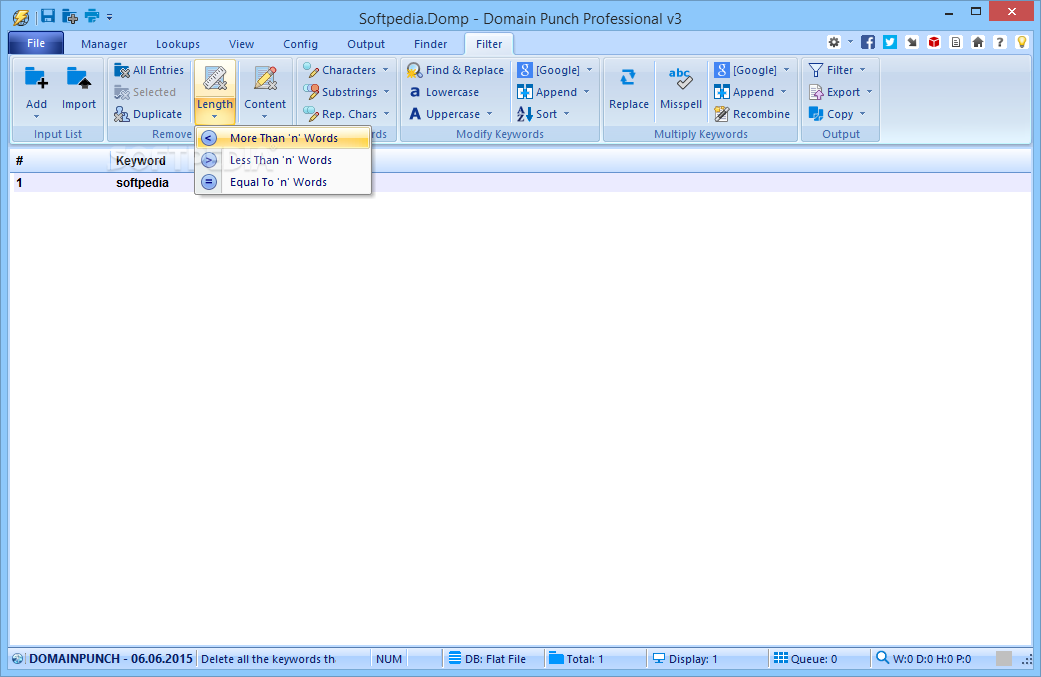The width and height of the screenshot is (1041, 677).
Task: Remove Duplicate keywords
Action: [x=148, y=114]
